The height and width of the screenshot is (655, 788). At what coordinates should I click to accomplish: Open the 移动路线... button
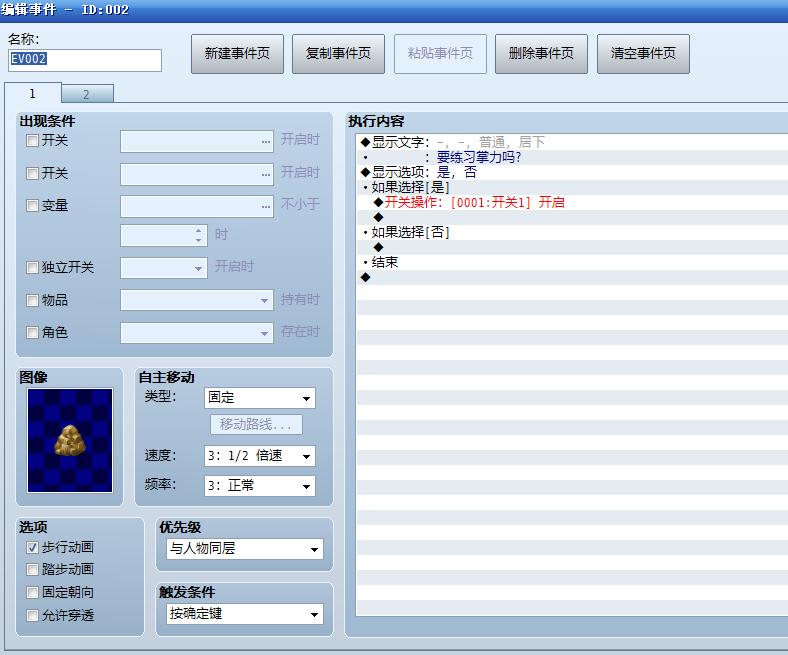click(256, 424)
